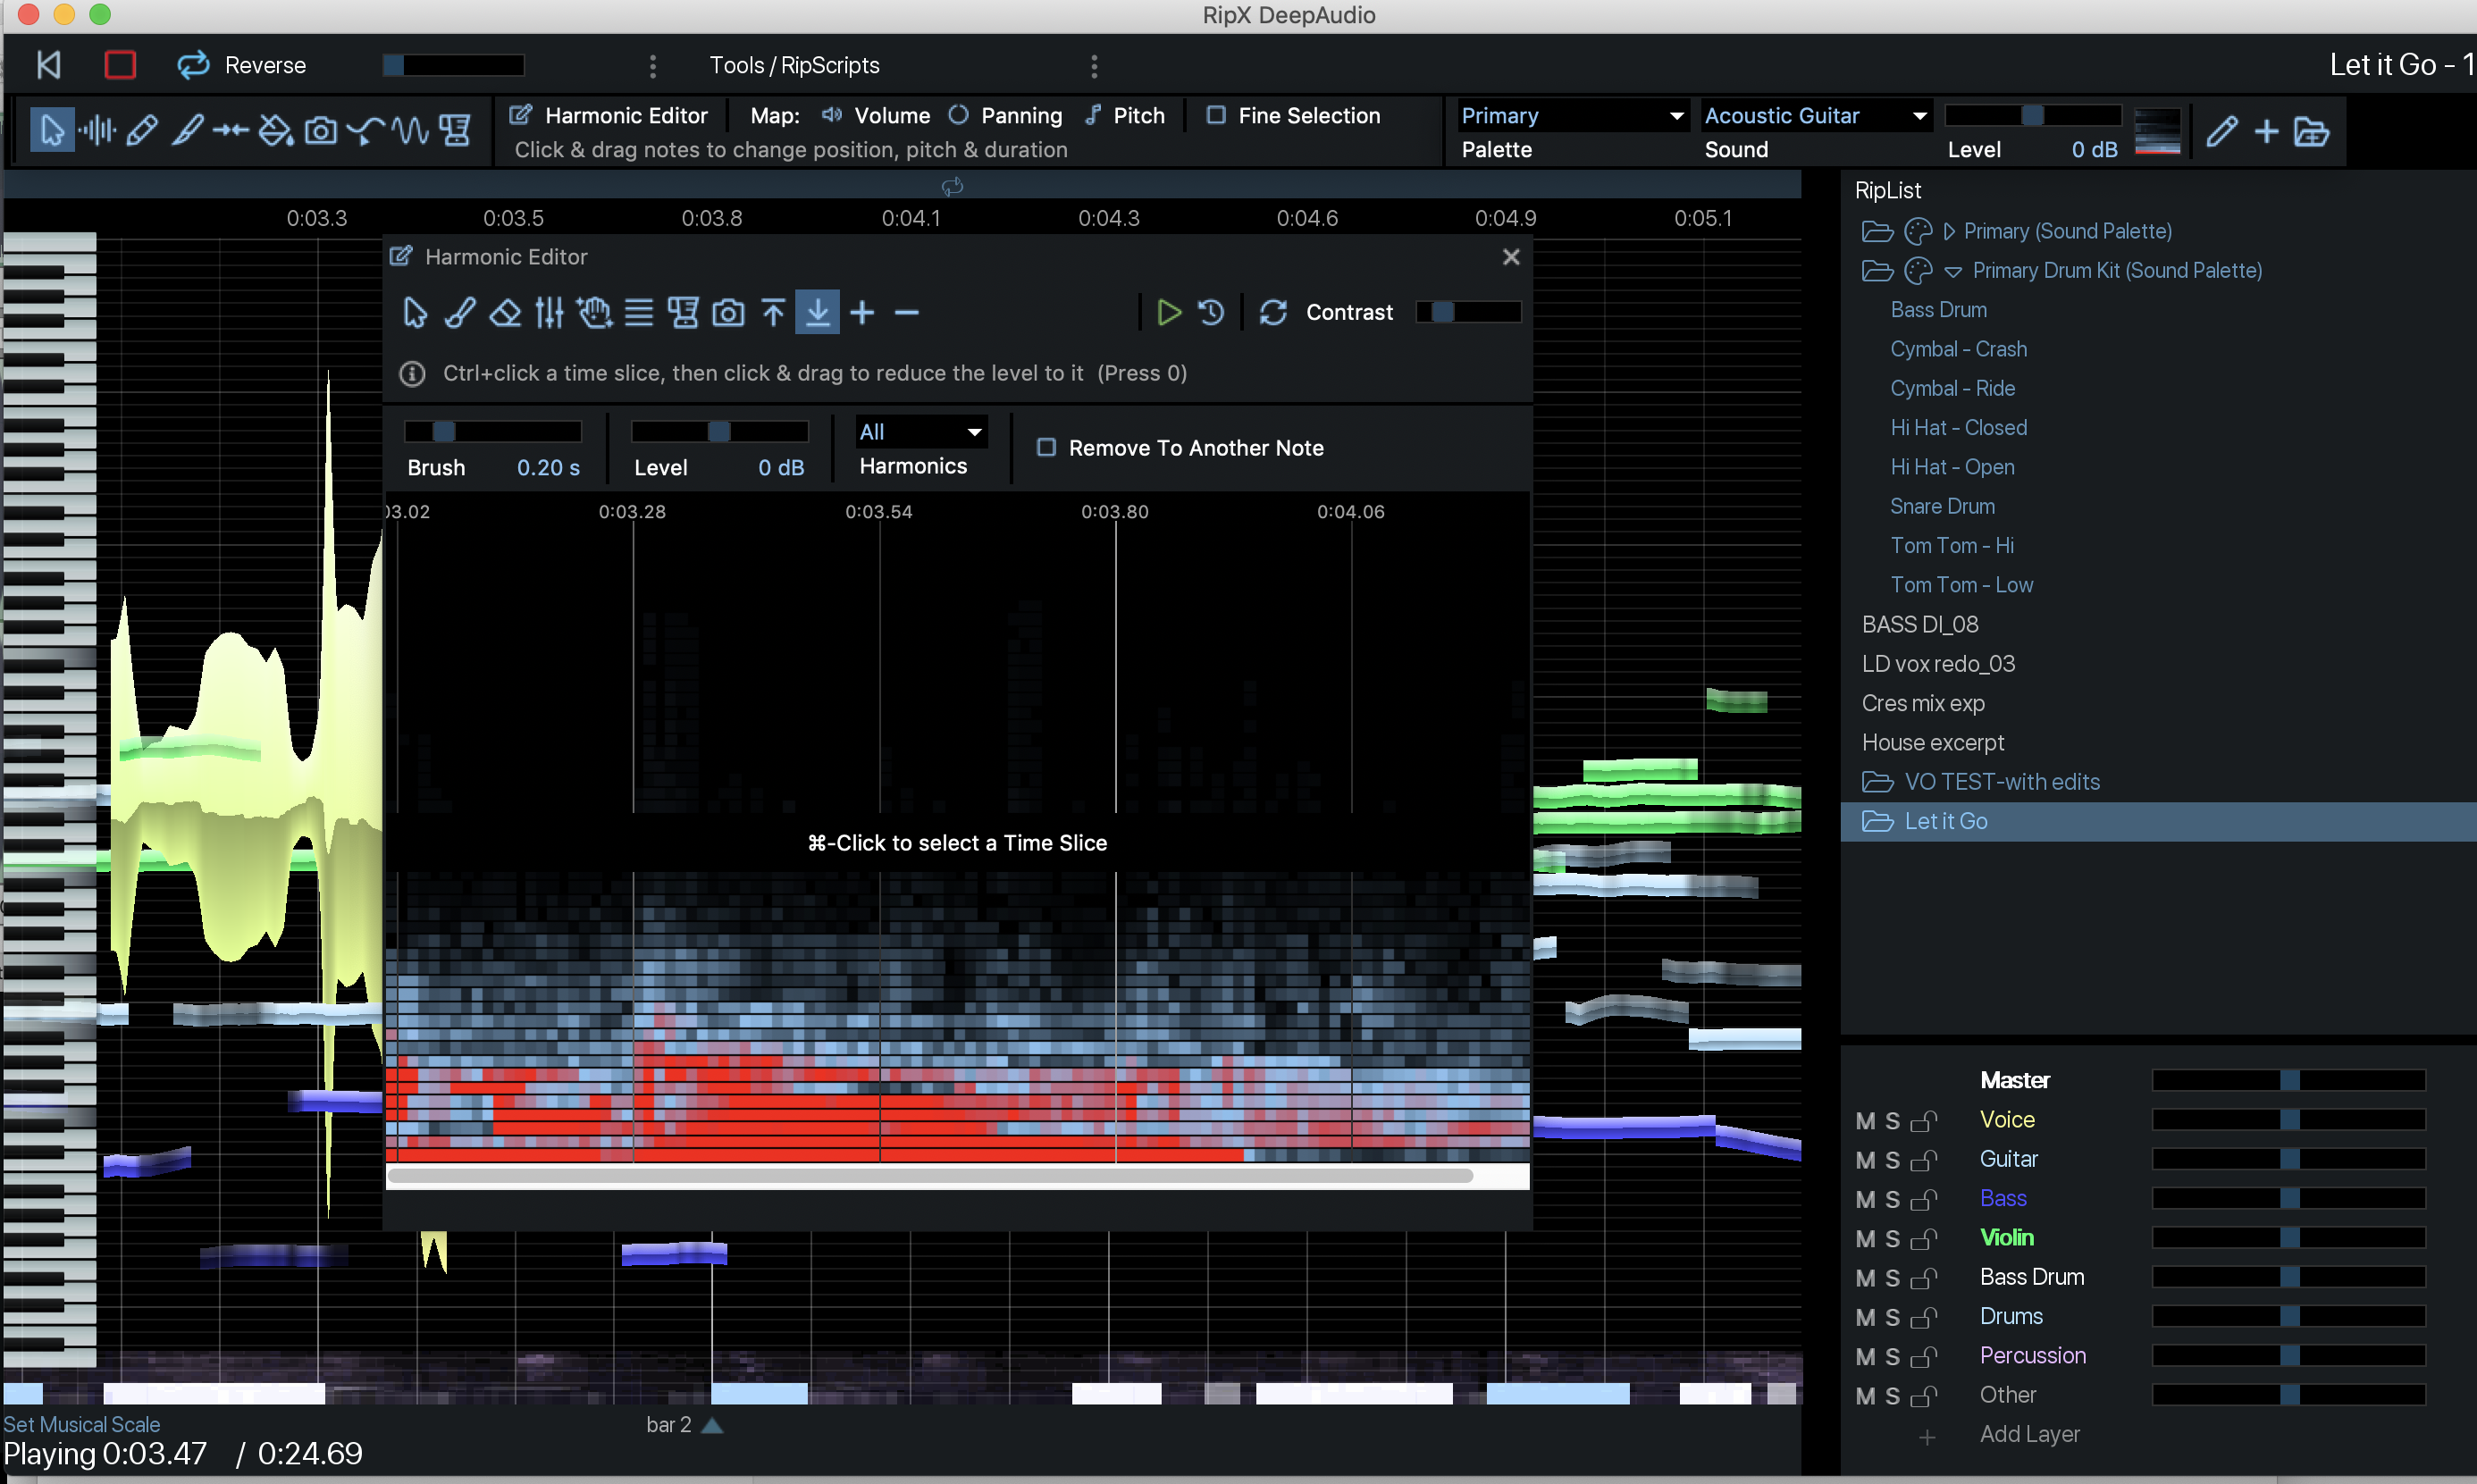This screenshot has width=2477, height=1484.
Task: Click the camera snapshot tool in main toolbar
Action: (x=320, y=131)
